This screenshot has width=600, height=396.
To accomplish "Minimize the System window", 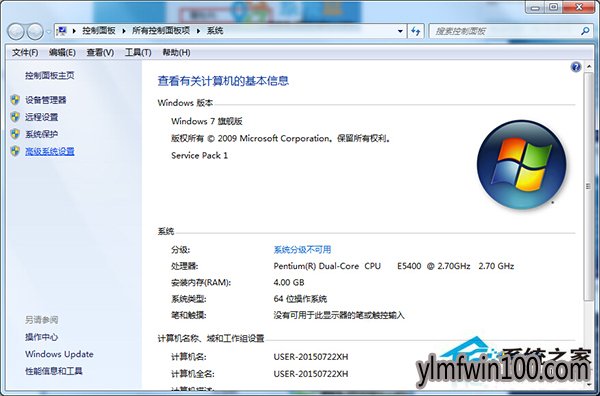I will [536, 7].
